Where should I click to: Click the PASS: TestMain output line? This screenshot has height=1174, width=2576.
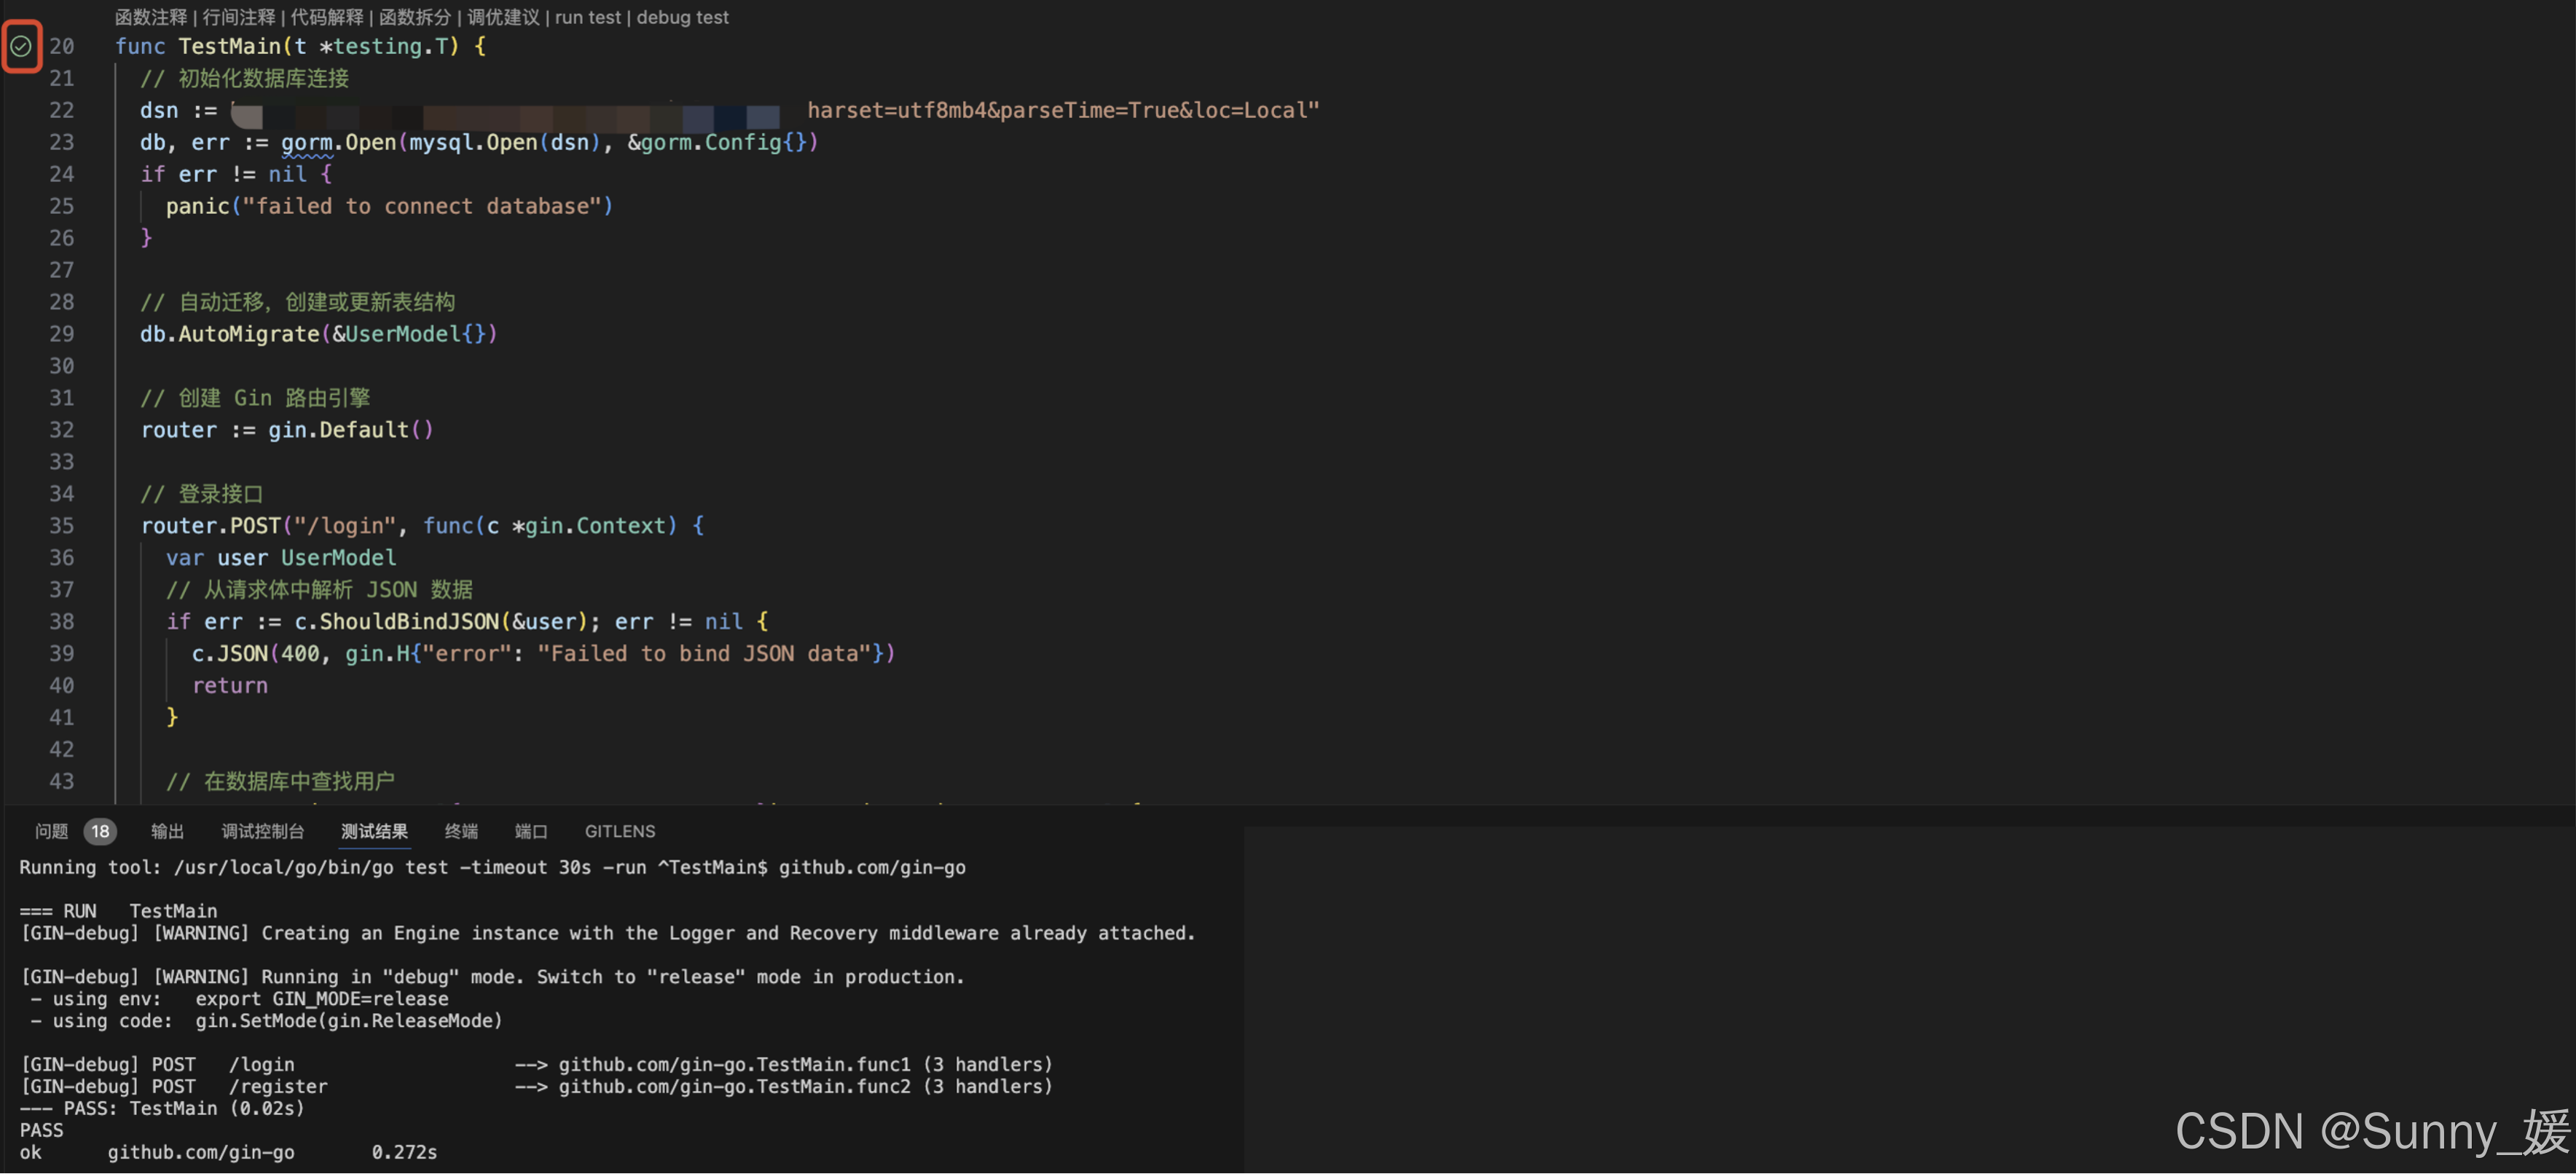point(162,1108)
